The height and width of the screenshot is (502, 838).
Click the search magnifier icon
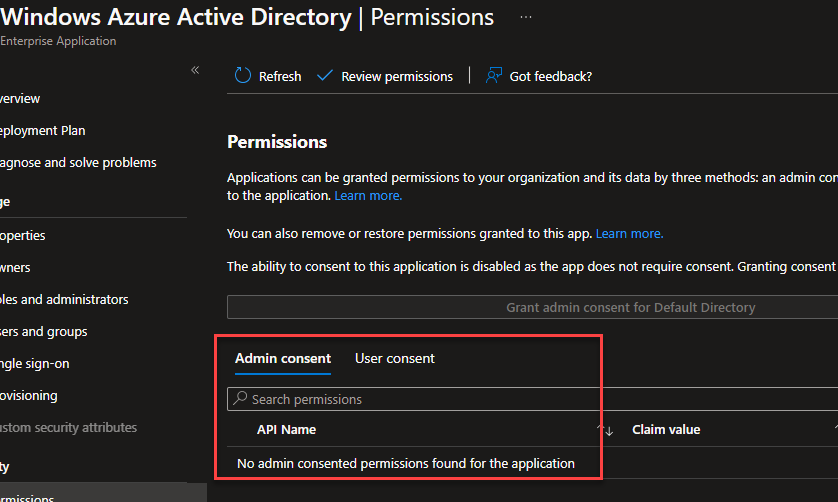[x=240, y=398]
